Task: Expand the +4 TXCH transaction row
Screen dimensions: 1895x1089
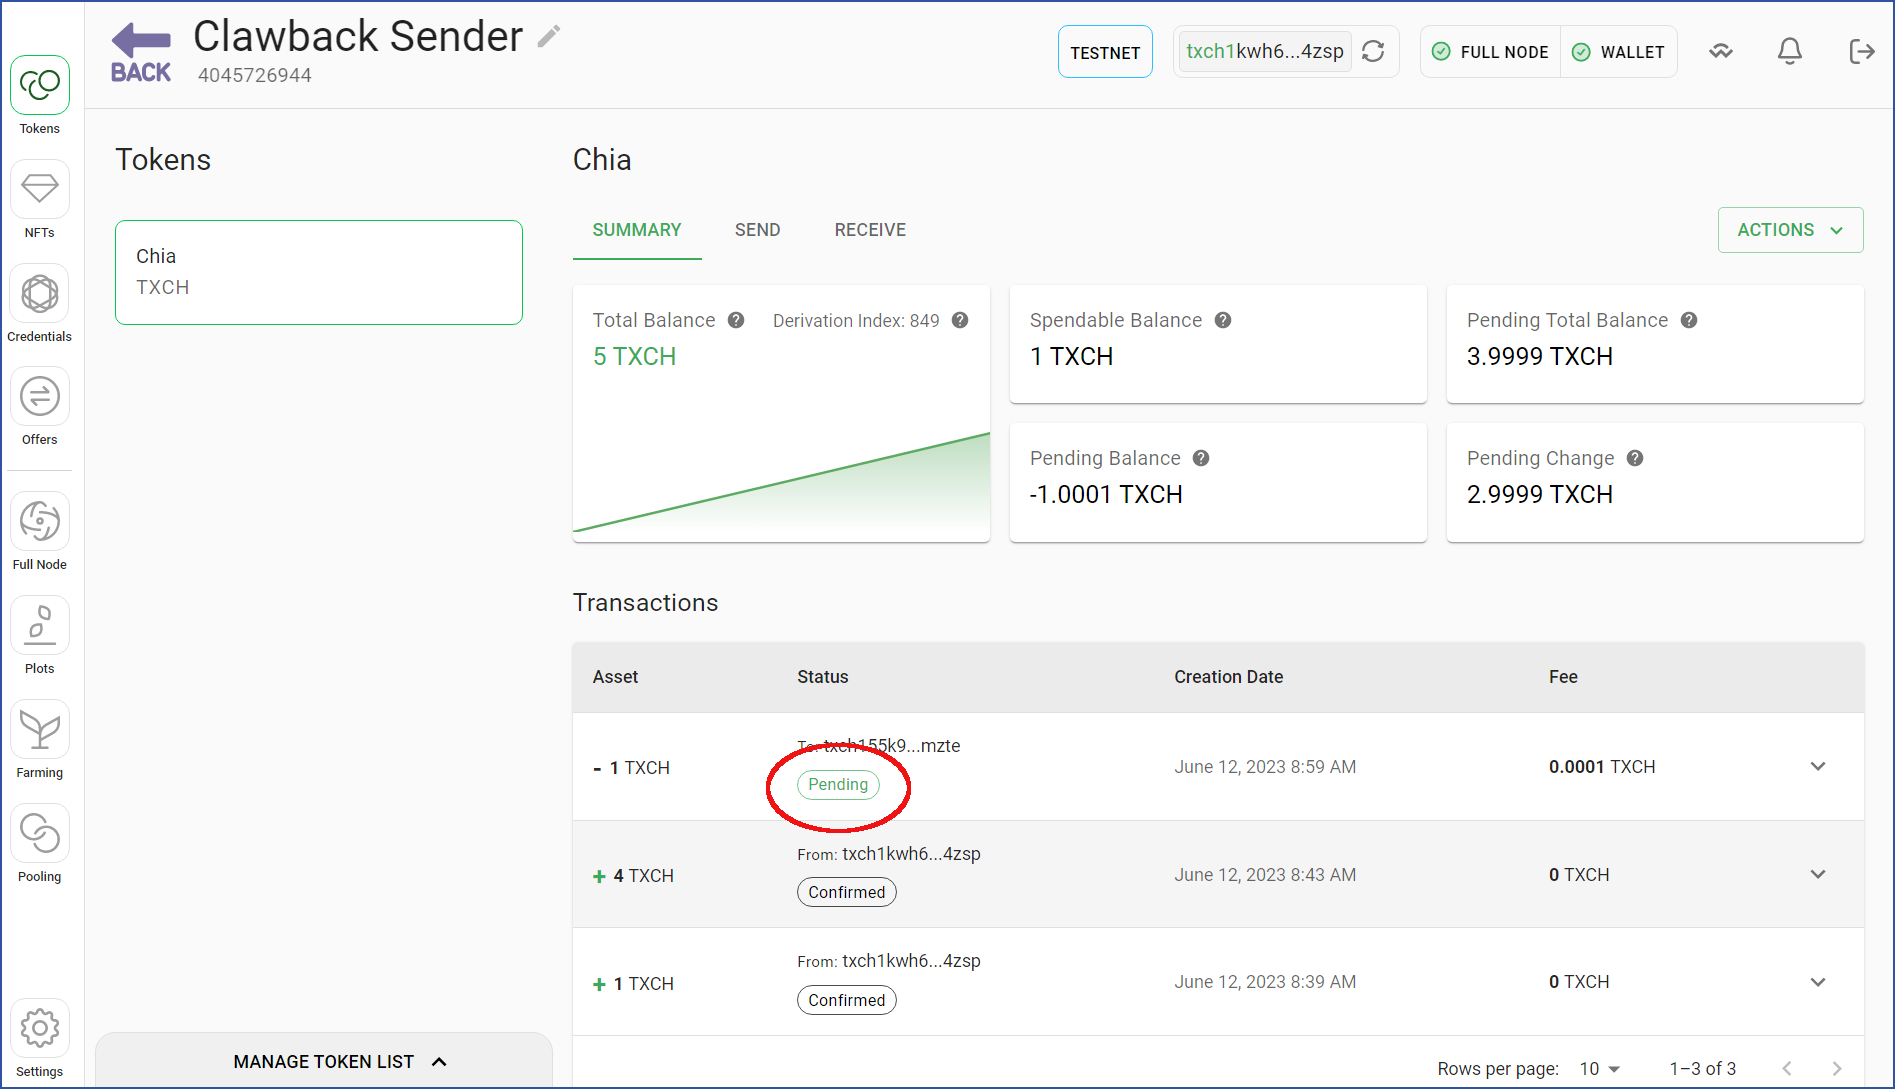Action: (x=1817, y=875)
